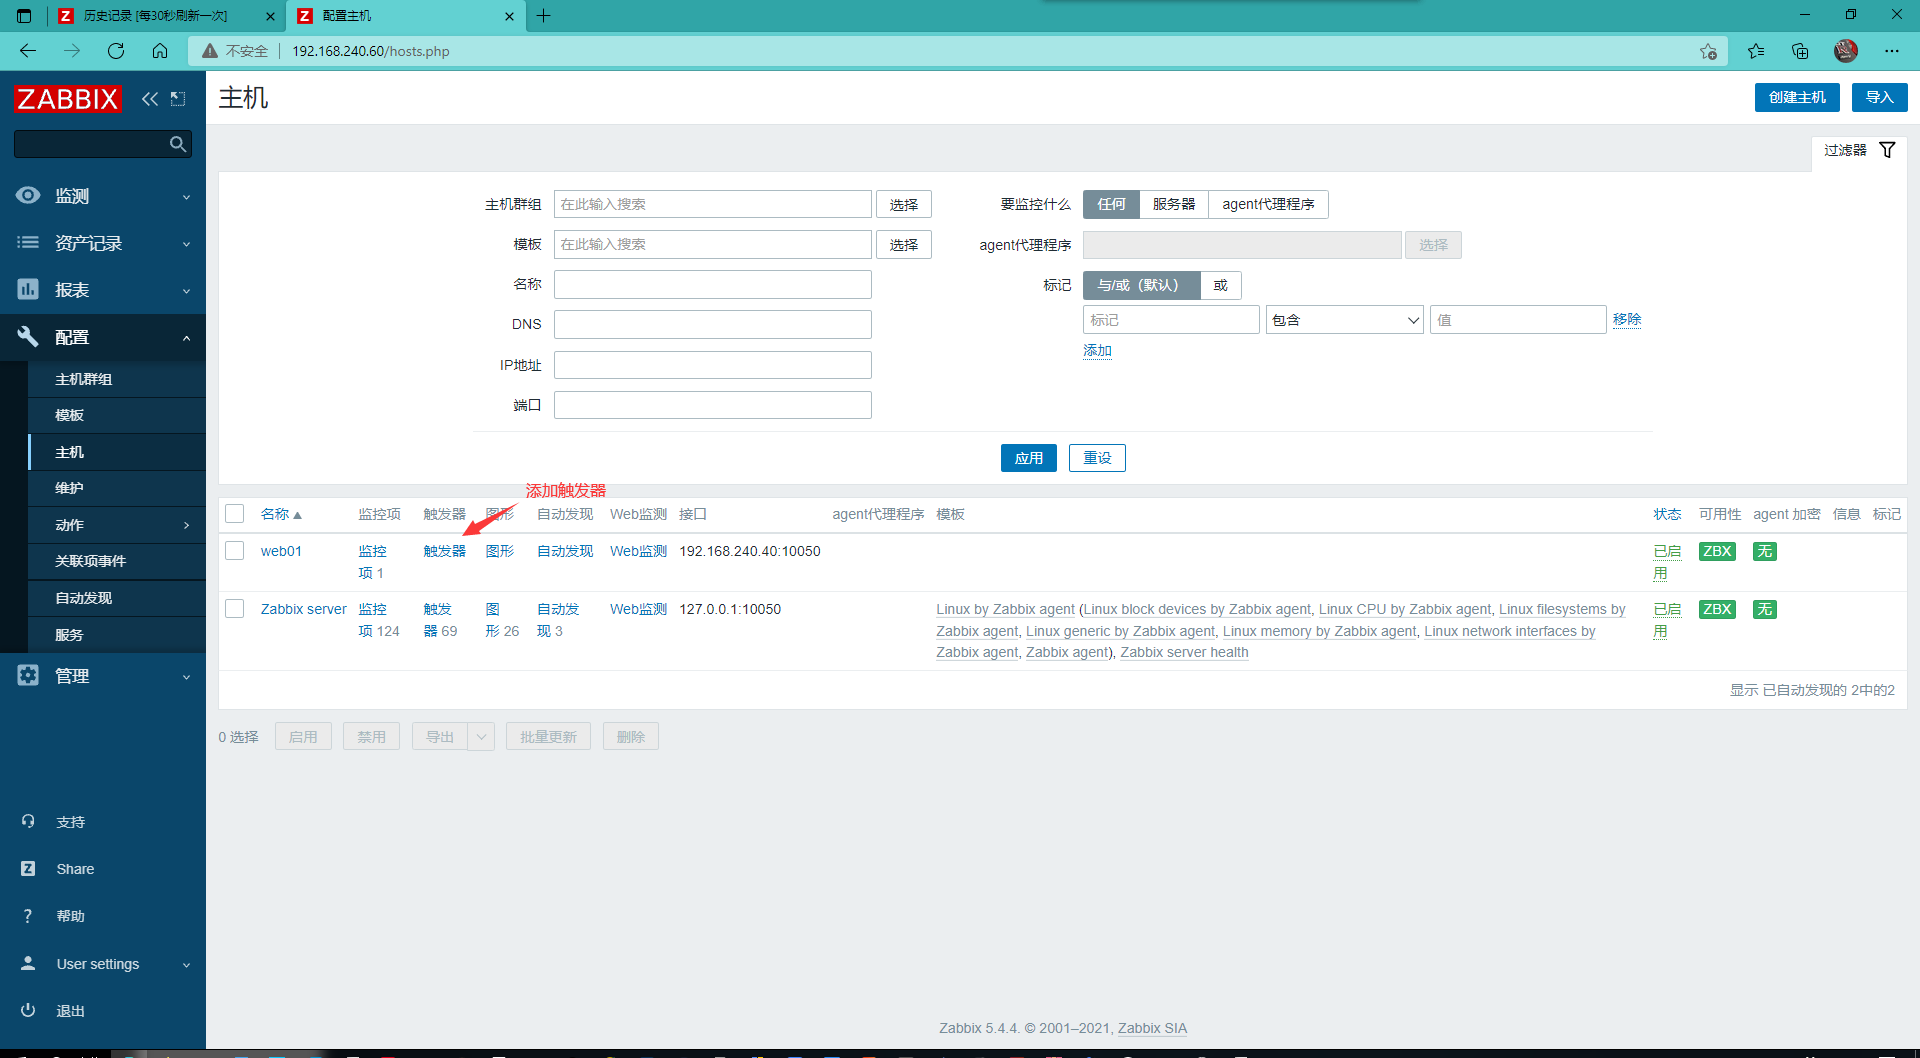This screenshot has height=1058, width=1920.
Task: Click the ZABBIX logo
Action: point(67,99)
